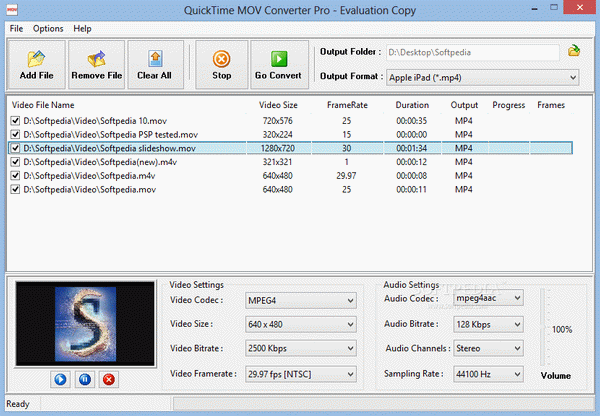Click the Go Convert button
Viewport: 600px width, 416px height.
279,65
